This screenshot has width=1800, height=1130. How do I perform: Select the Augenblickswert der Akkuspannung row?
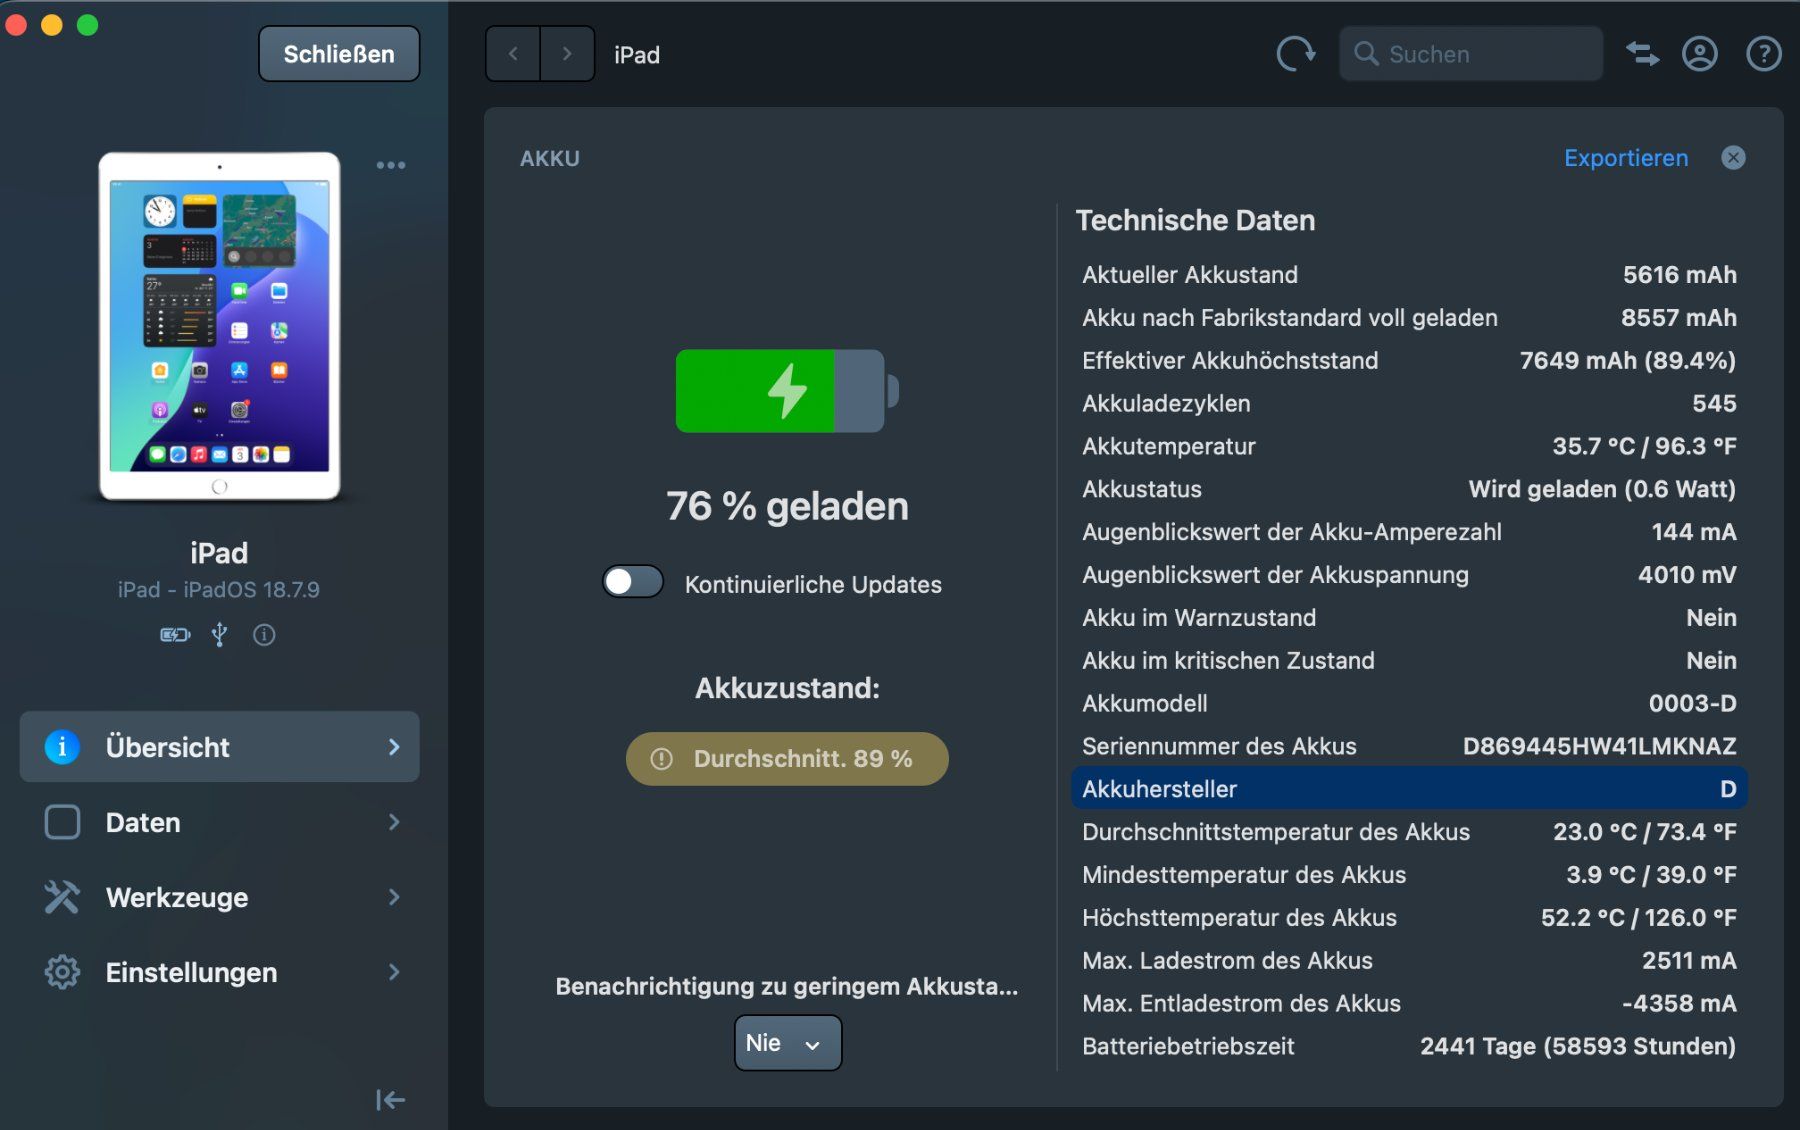(1409, 575)
